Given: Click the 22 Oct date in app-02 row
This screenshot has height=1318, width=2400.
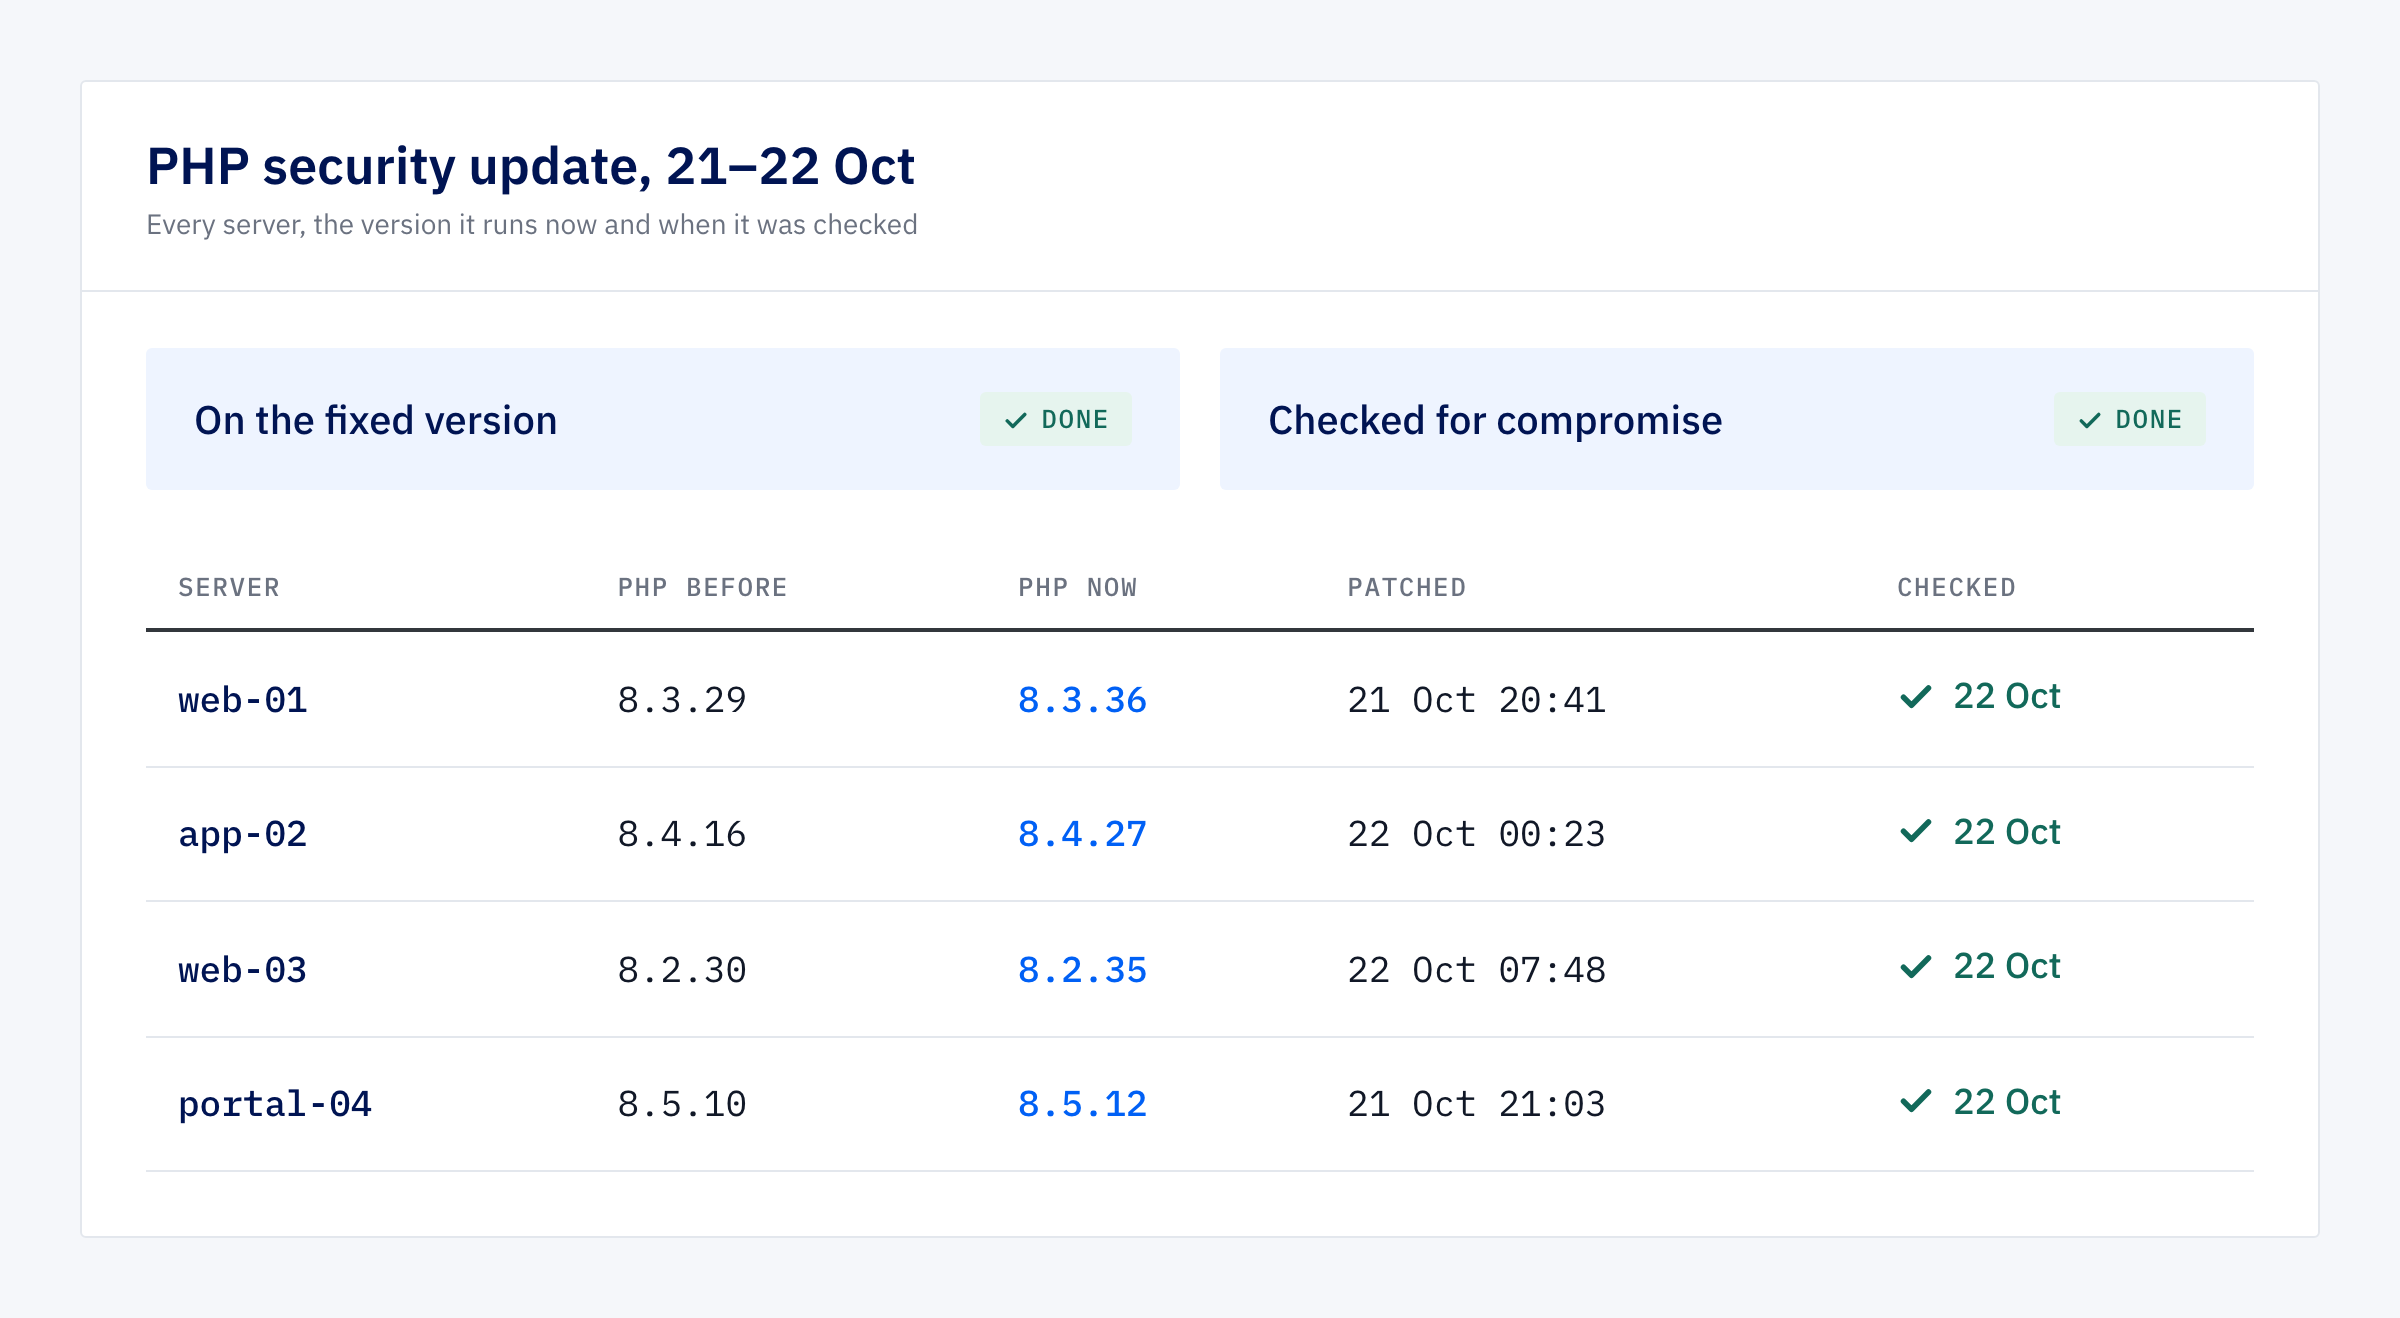Looking at the screenshot, I should pos(2007,832).
